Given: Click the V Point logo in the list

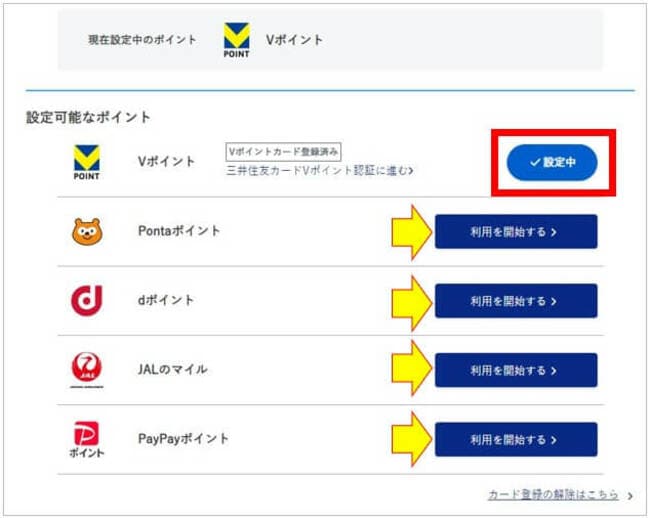Looking at the screenshot, I should pyautogui.click(x=87, y=162).
